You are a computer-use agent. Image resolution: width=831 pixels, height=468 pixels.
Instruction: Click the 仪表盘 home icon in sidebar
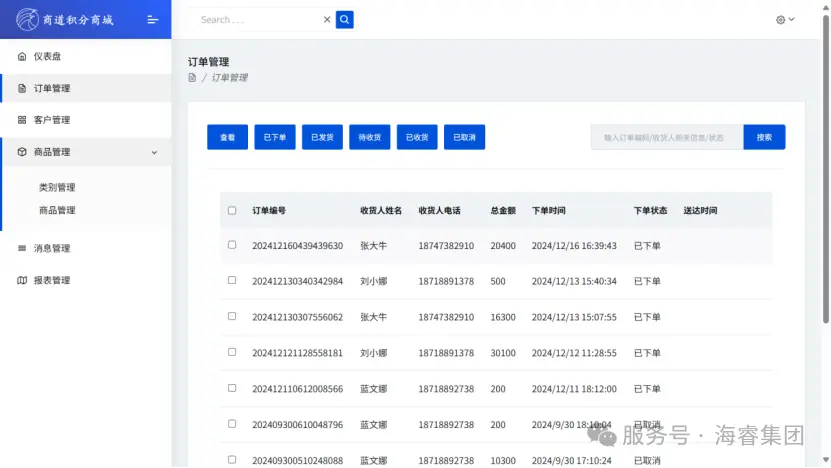tap(22, 56)
